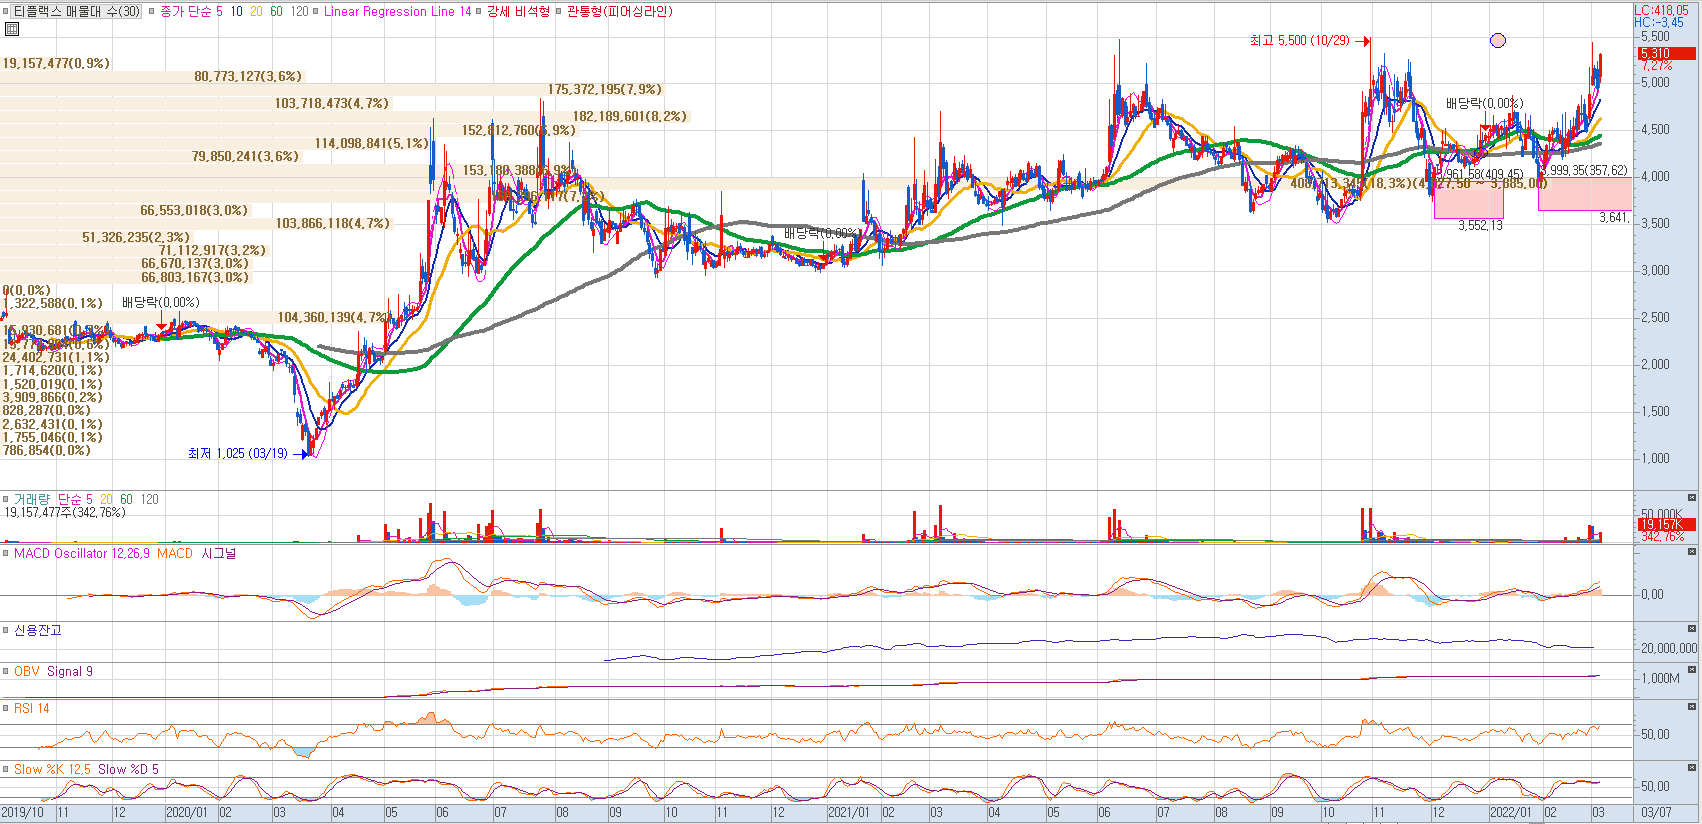Click the 신용잔고 indicator label
Viewport: 1702px width, 824px height.
pos(38,630)
